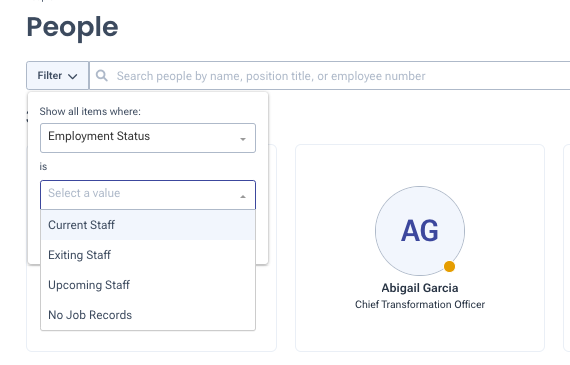Collapse the value list using up arrow
Image resolution: width=570 pixels, height=365 pixels.
click(243, 196)
